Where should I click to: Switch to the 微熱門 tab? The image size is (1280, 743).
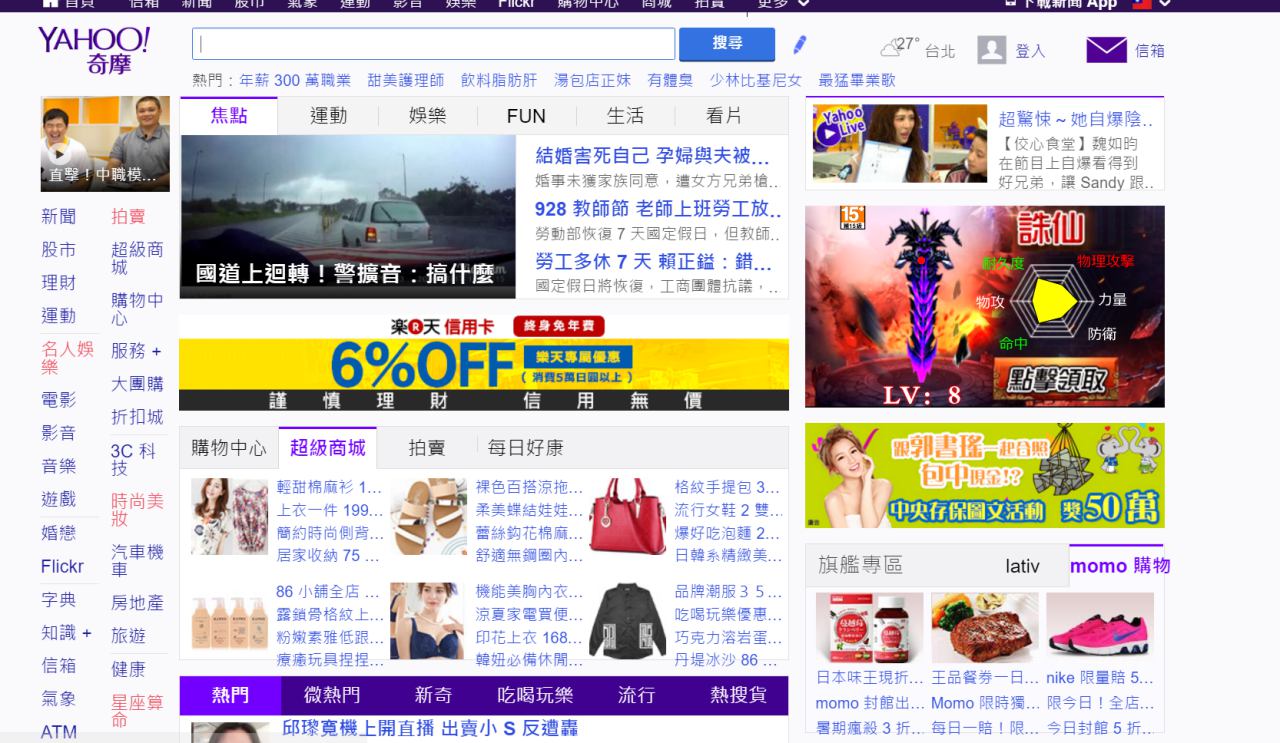tap(332, 695)
